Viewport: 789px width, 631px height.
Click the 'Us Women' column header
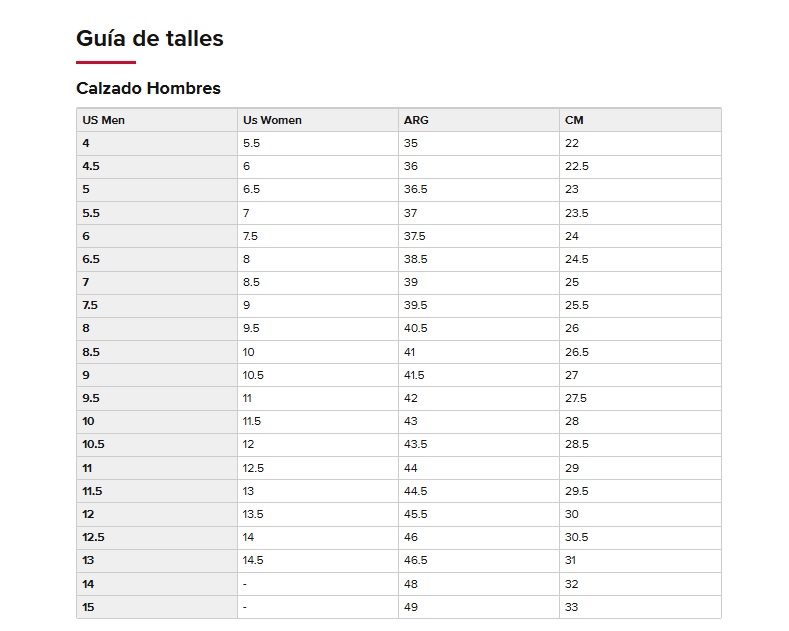[x=272, y=120]
